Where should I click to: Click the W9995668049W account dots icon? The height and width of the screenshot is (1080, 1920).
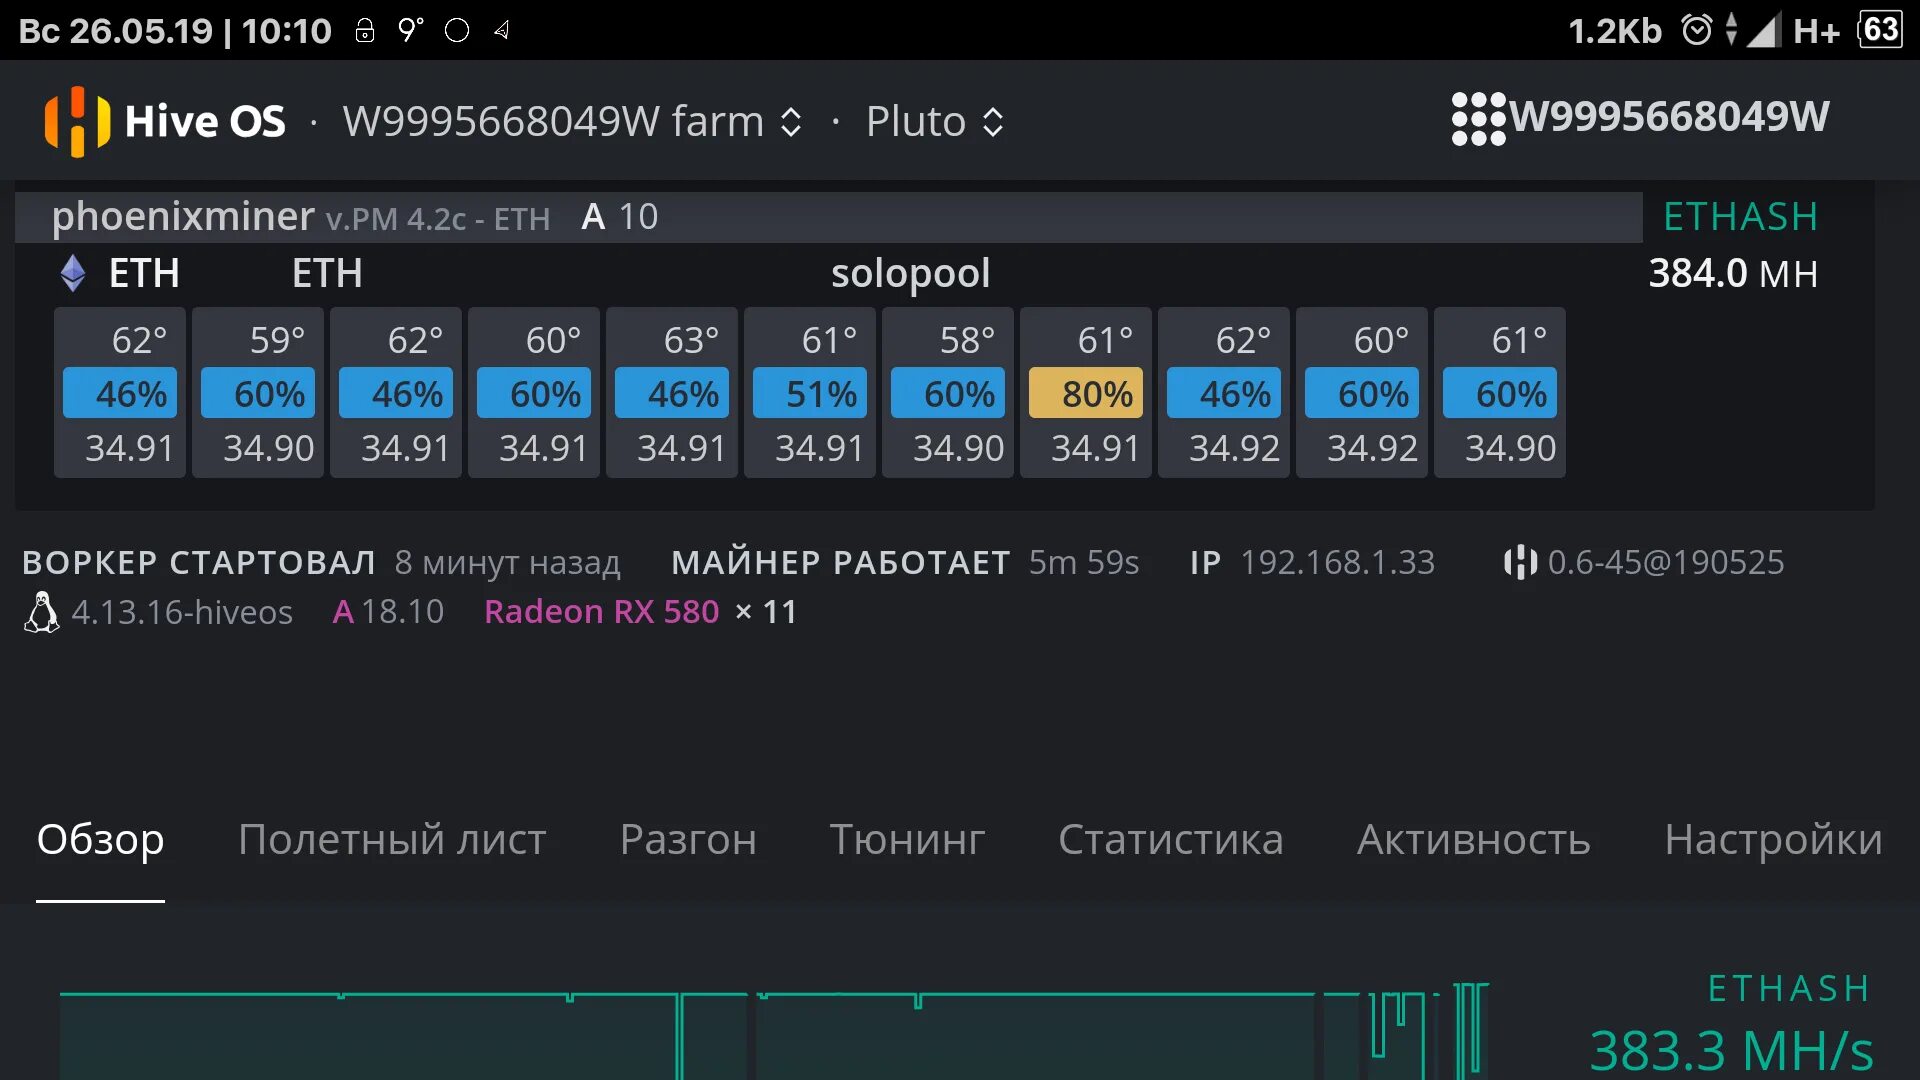pos(1478,119)
